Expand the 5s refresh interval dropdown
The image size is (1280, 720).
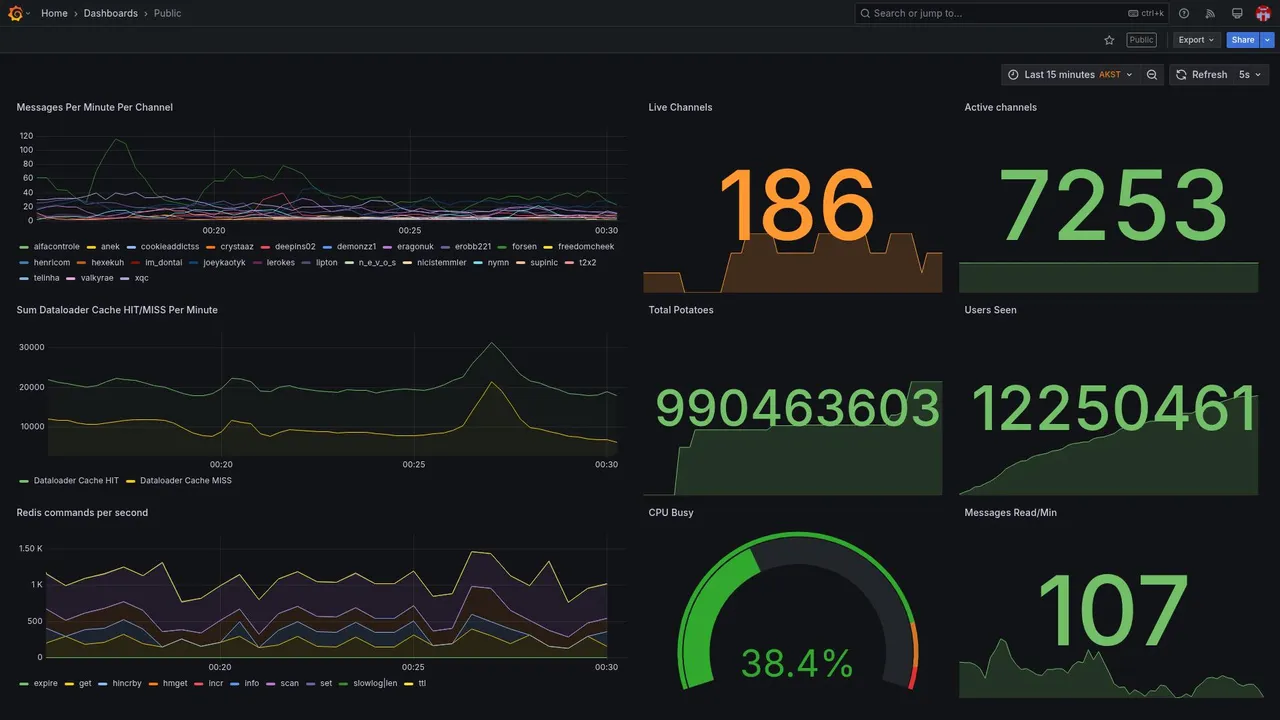pos(1251,75)
